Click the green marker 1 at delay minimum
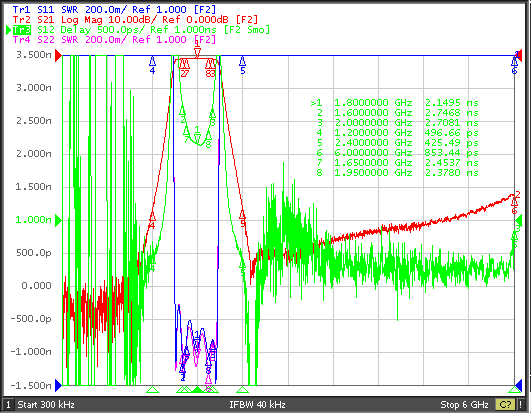This screenshot has width=531, height=414. pyautogui.click(x=197, y=134)
